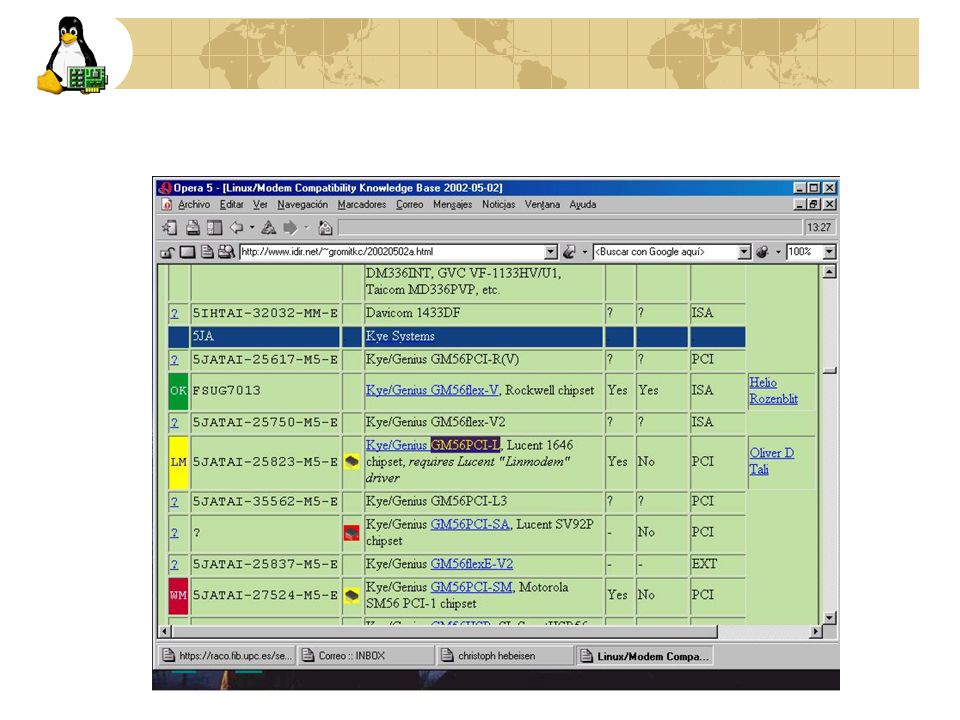This screenshot has width=960, height=720.
Task: Open the GM56flexE-V2 link
Action: [471, 564]
